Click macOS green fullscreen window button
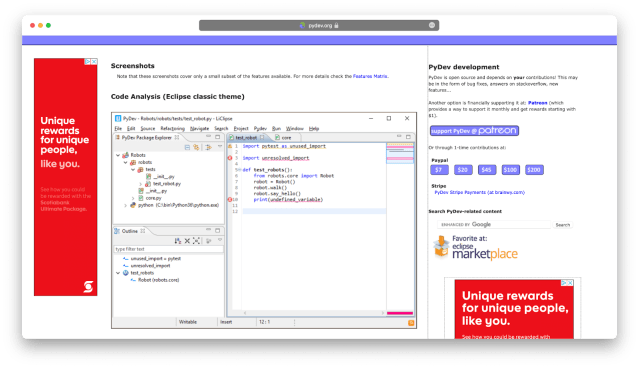Viewport: 639px width, 368px height. [48, 25]
